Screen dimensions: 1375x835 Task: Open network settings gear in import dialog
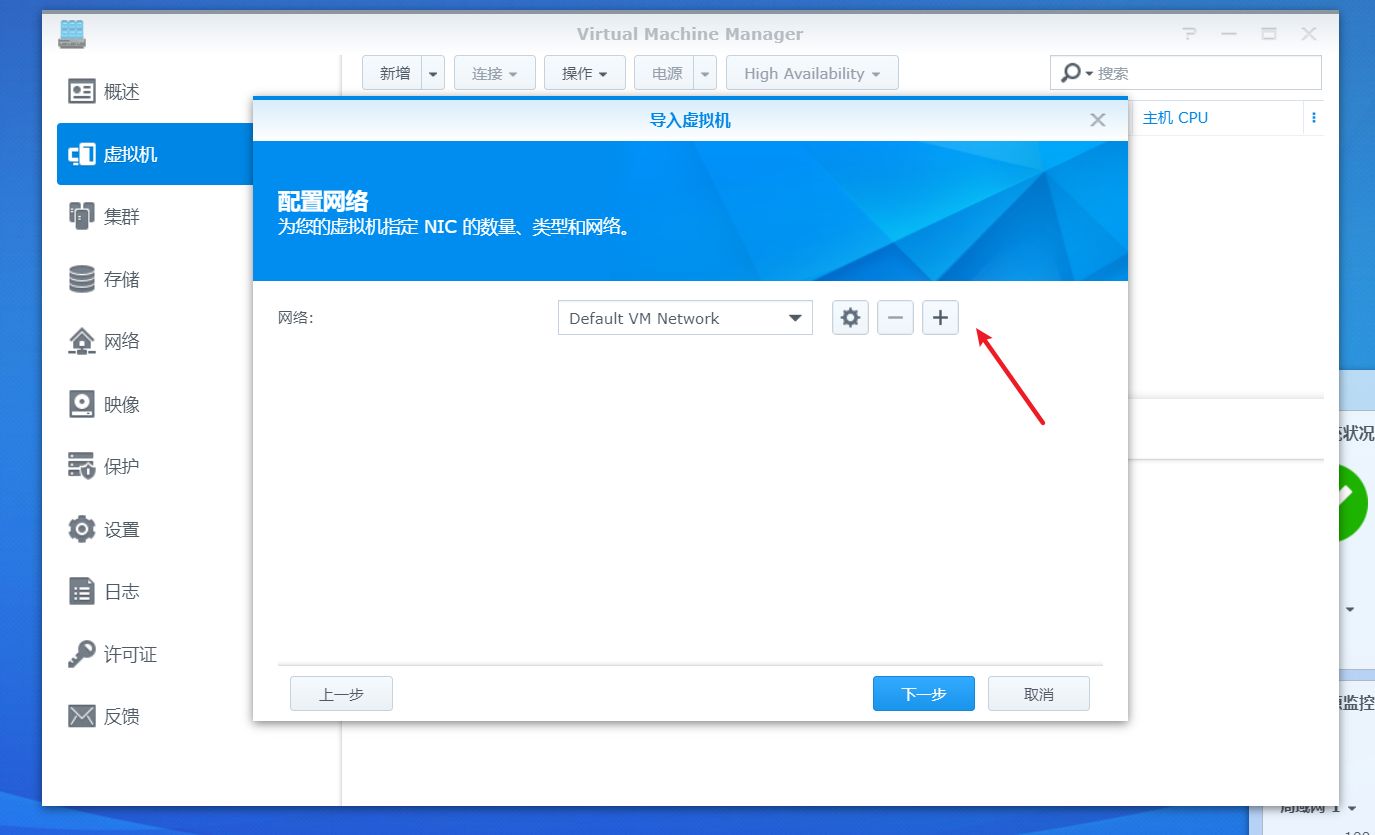850,318
